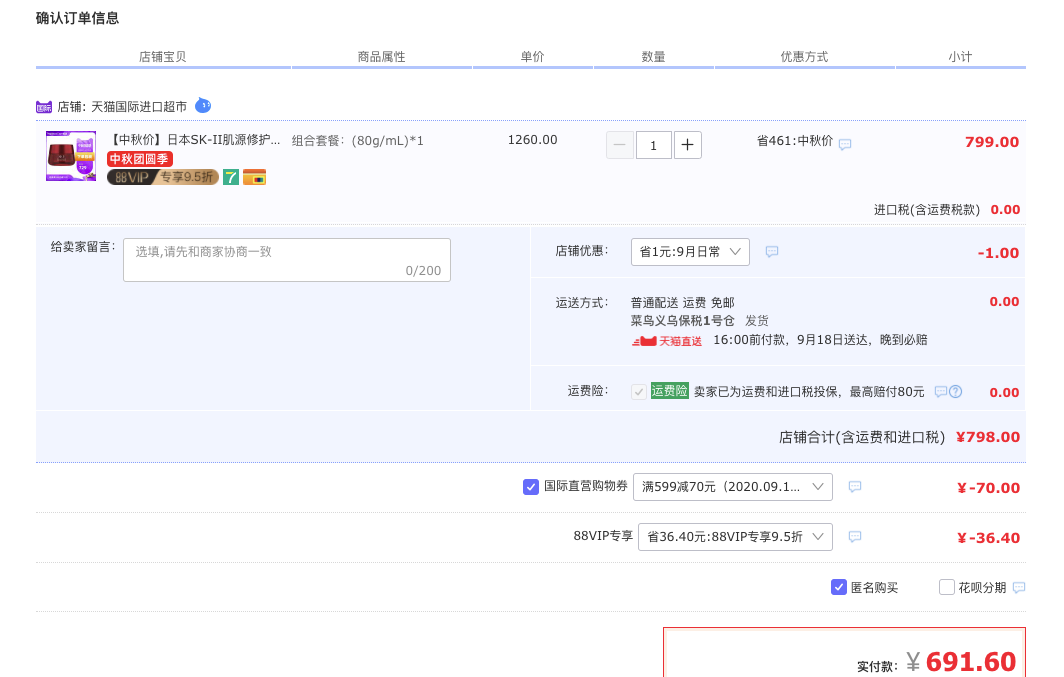The width and height of the screenshot is (1064, 677).
Task: Open the product title 日本SK-II肌源修护 link
Action: 196,140
